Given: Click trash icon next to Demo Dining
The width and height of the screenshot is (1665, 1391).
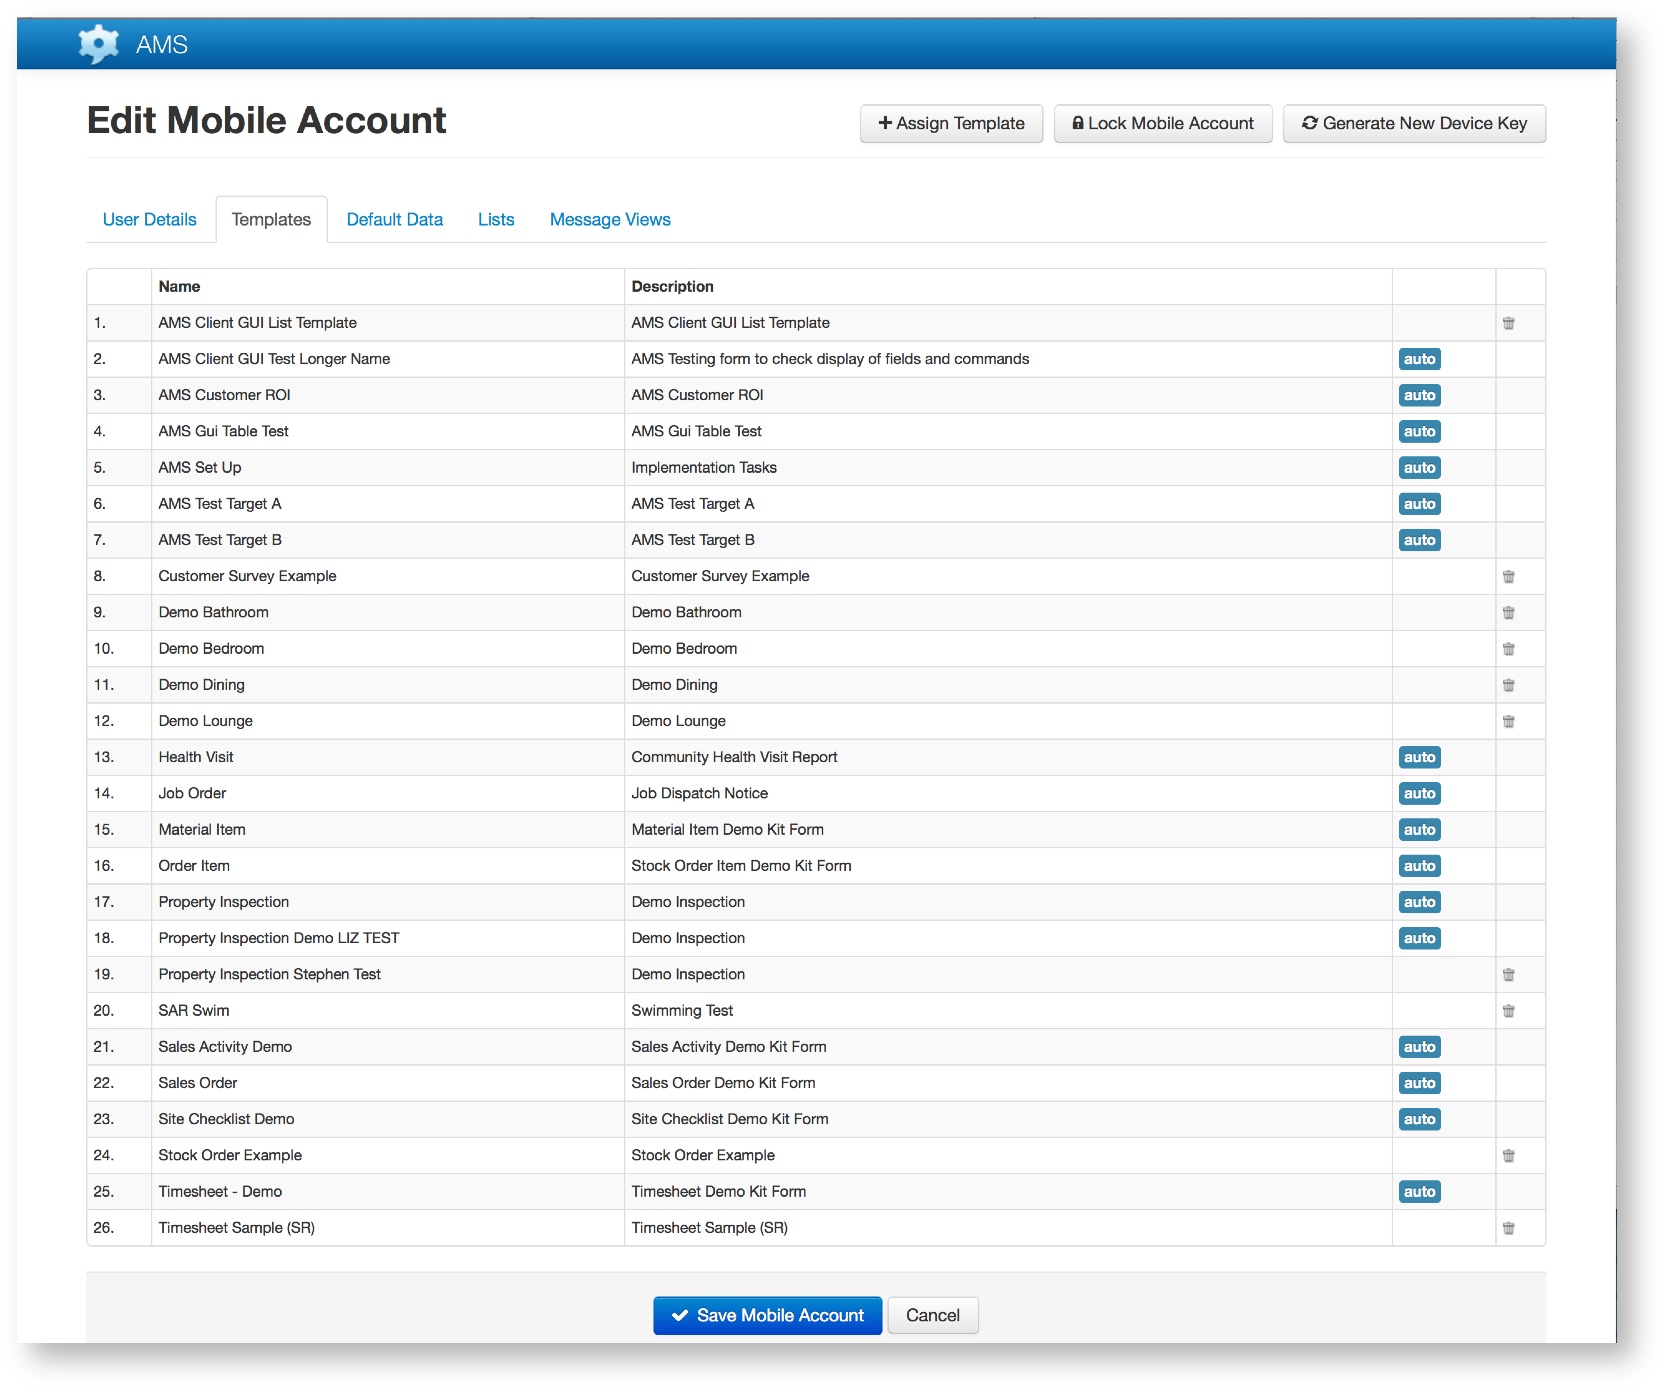Looking at the screenshot, I should (1508, 685).
